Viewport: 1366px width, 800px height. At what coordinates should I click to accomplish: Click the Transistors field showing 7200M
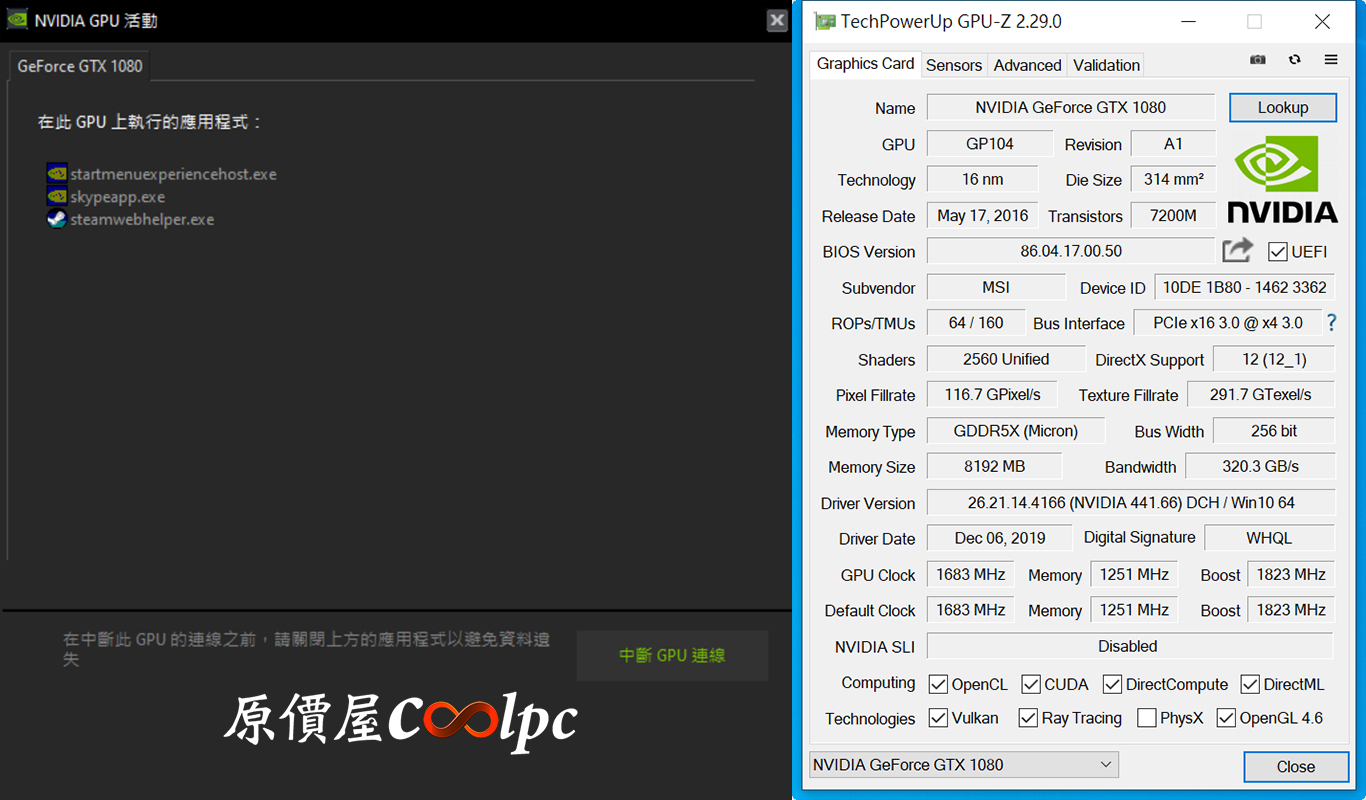(x=1173, y=216)
